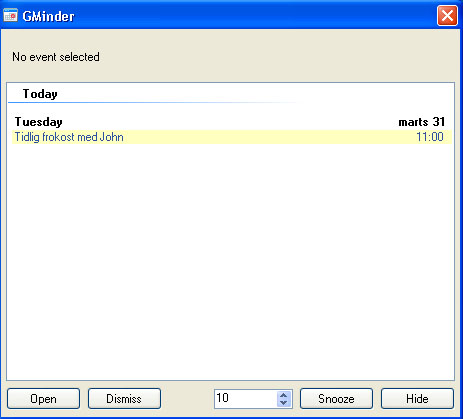This screenshot has height=419, width=463.
Task: Click the snooze minutes field showing 10
Action: (246, 398)
